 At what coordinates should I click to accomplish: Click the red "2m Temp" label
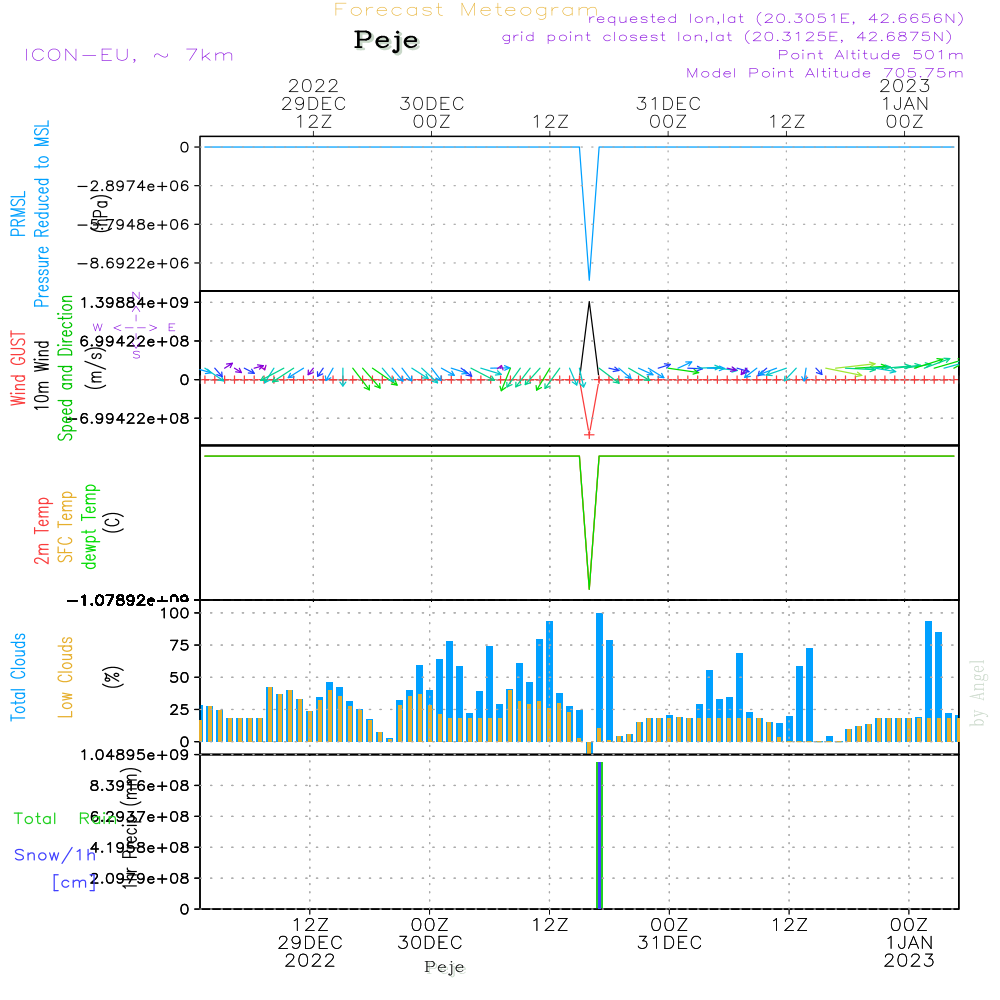41,531
